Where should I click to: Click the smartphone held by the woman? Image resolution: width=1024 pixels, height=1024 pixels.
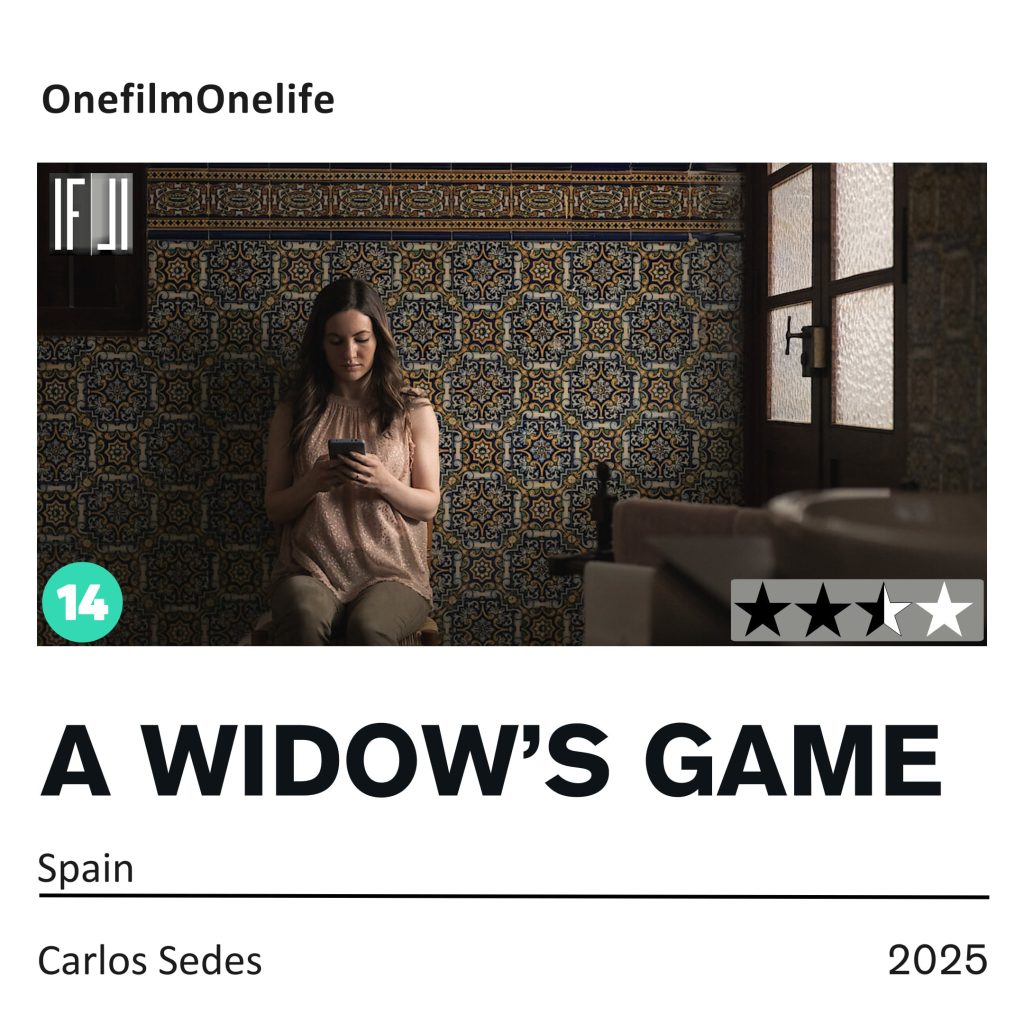[x=346, y=449]
